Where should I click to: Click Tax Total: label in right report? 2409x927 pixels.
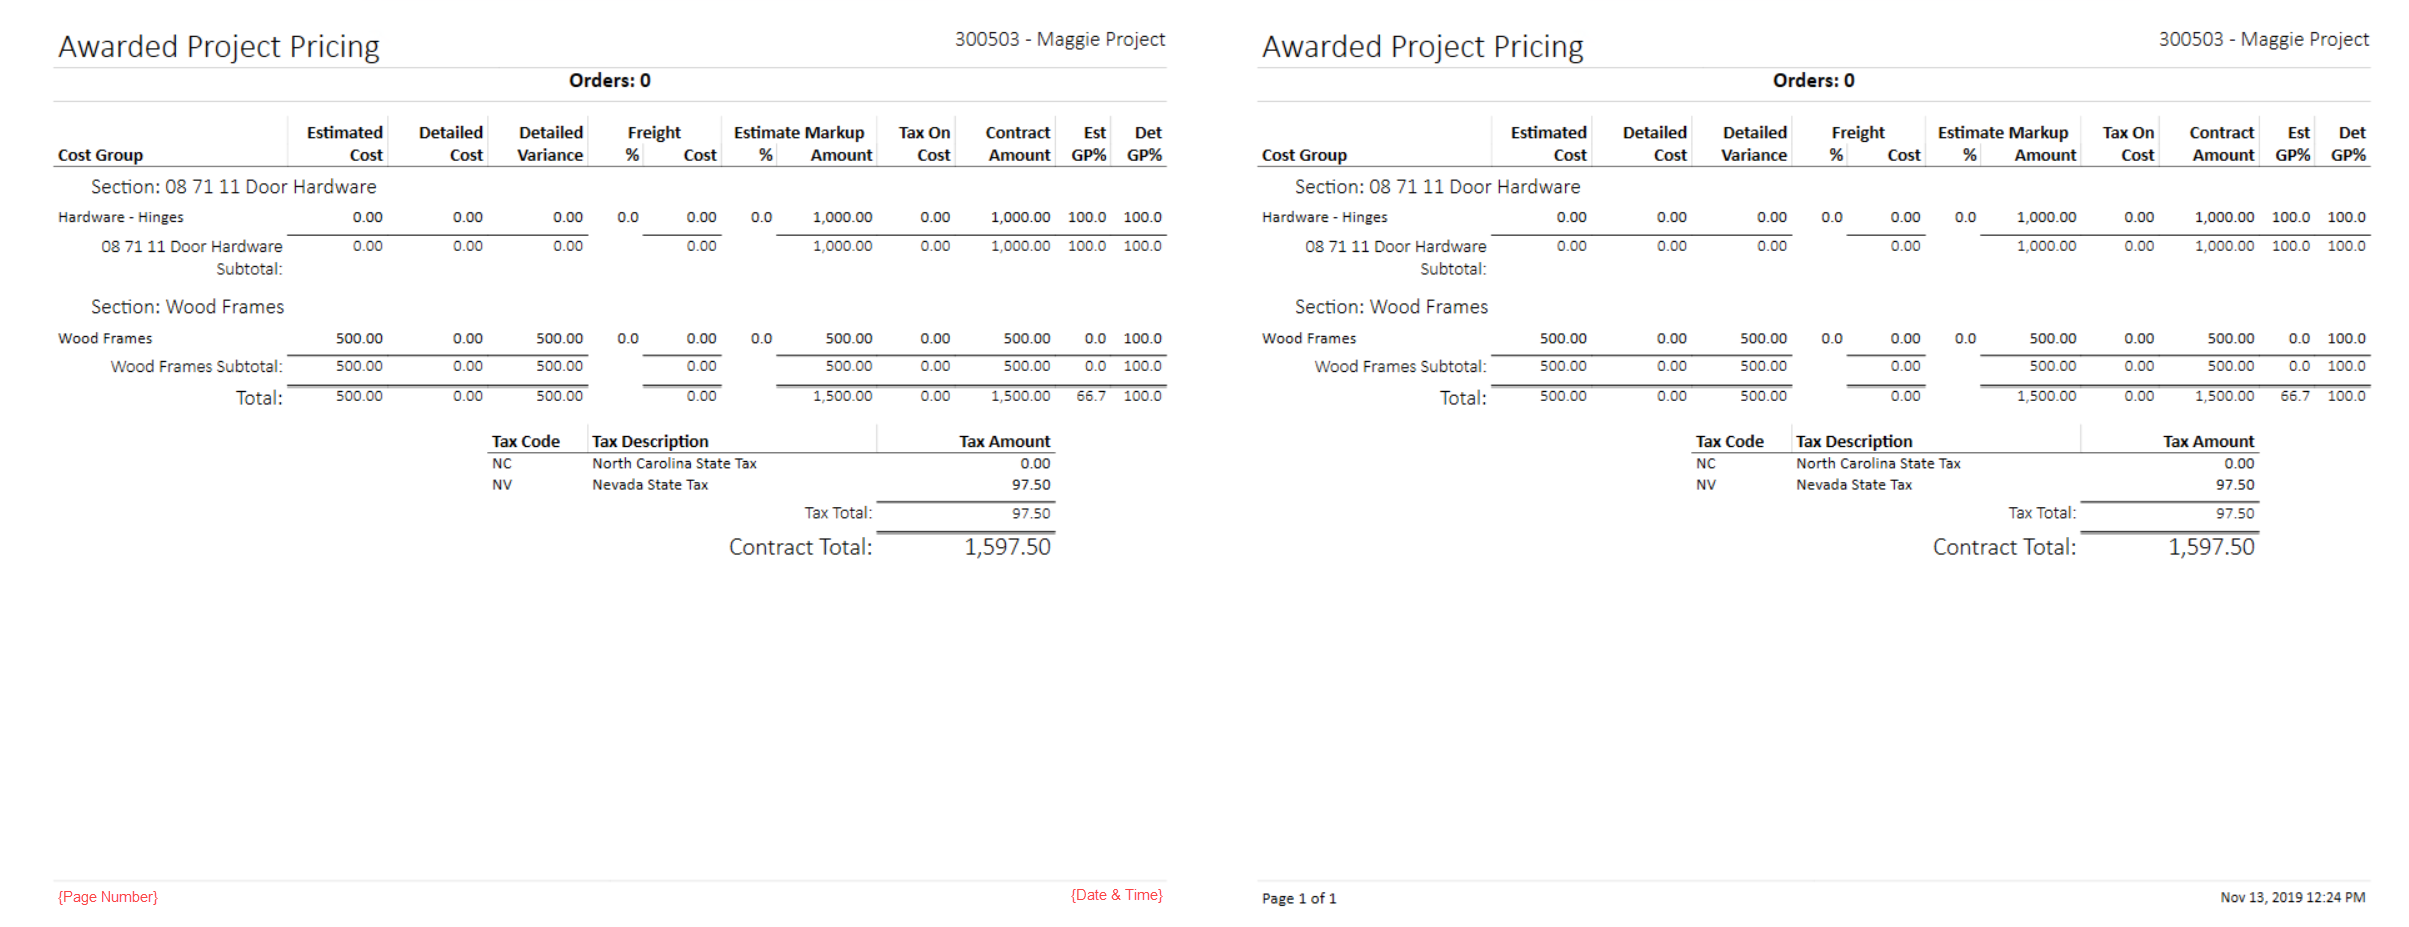[2043, 513]
